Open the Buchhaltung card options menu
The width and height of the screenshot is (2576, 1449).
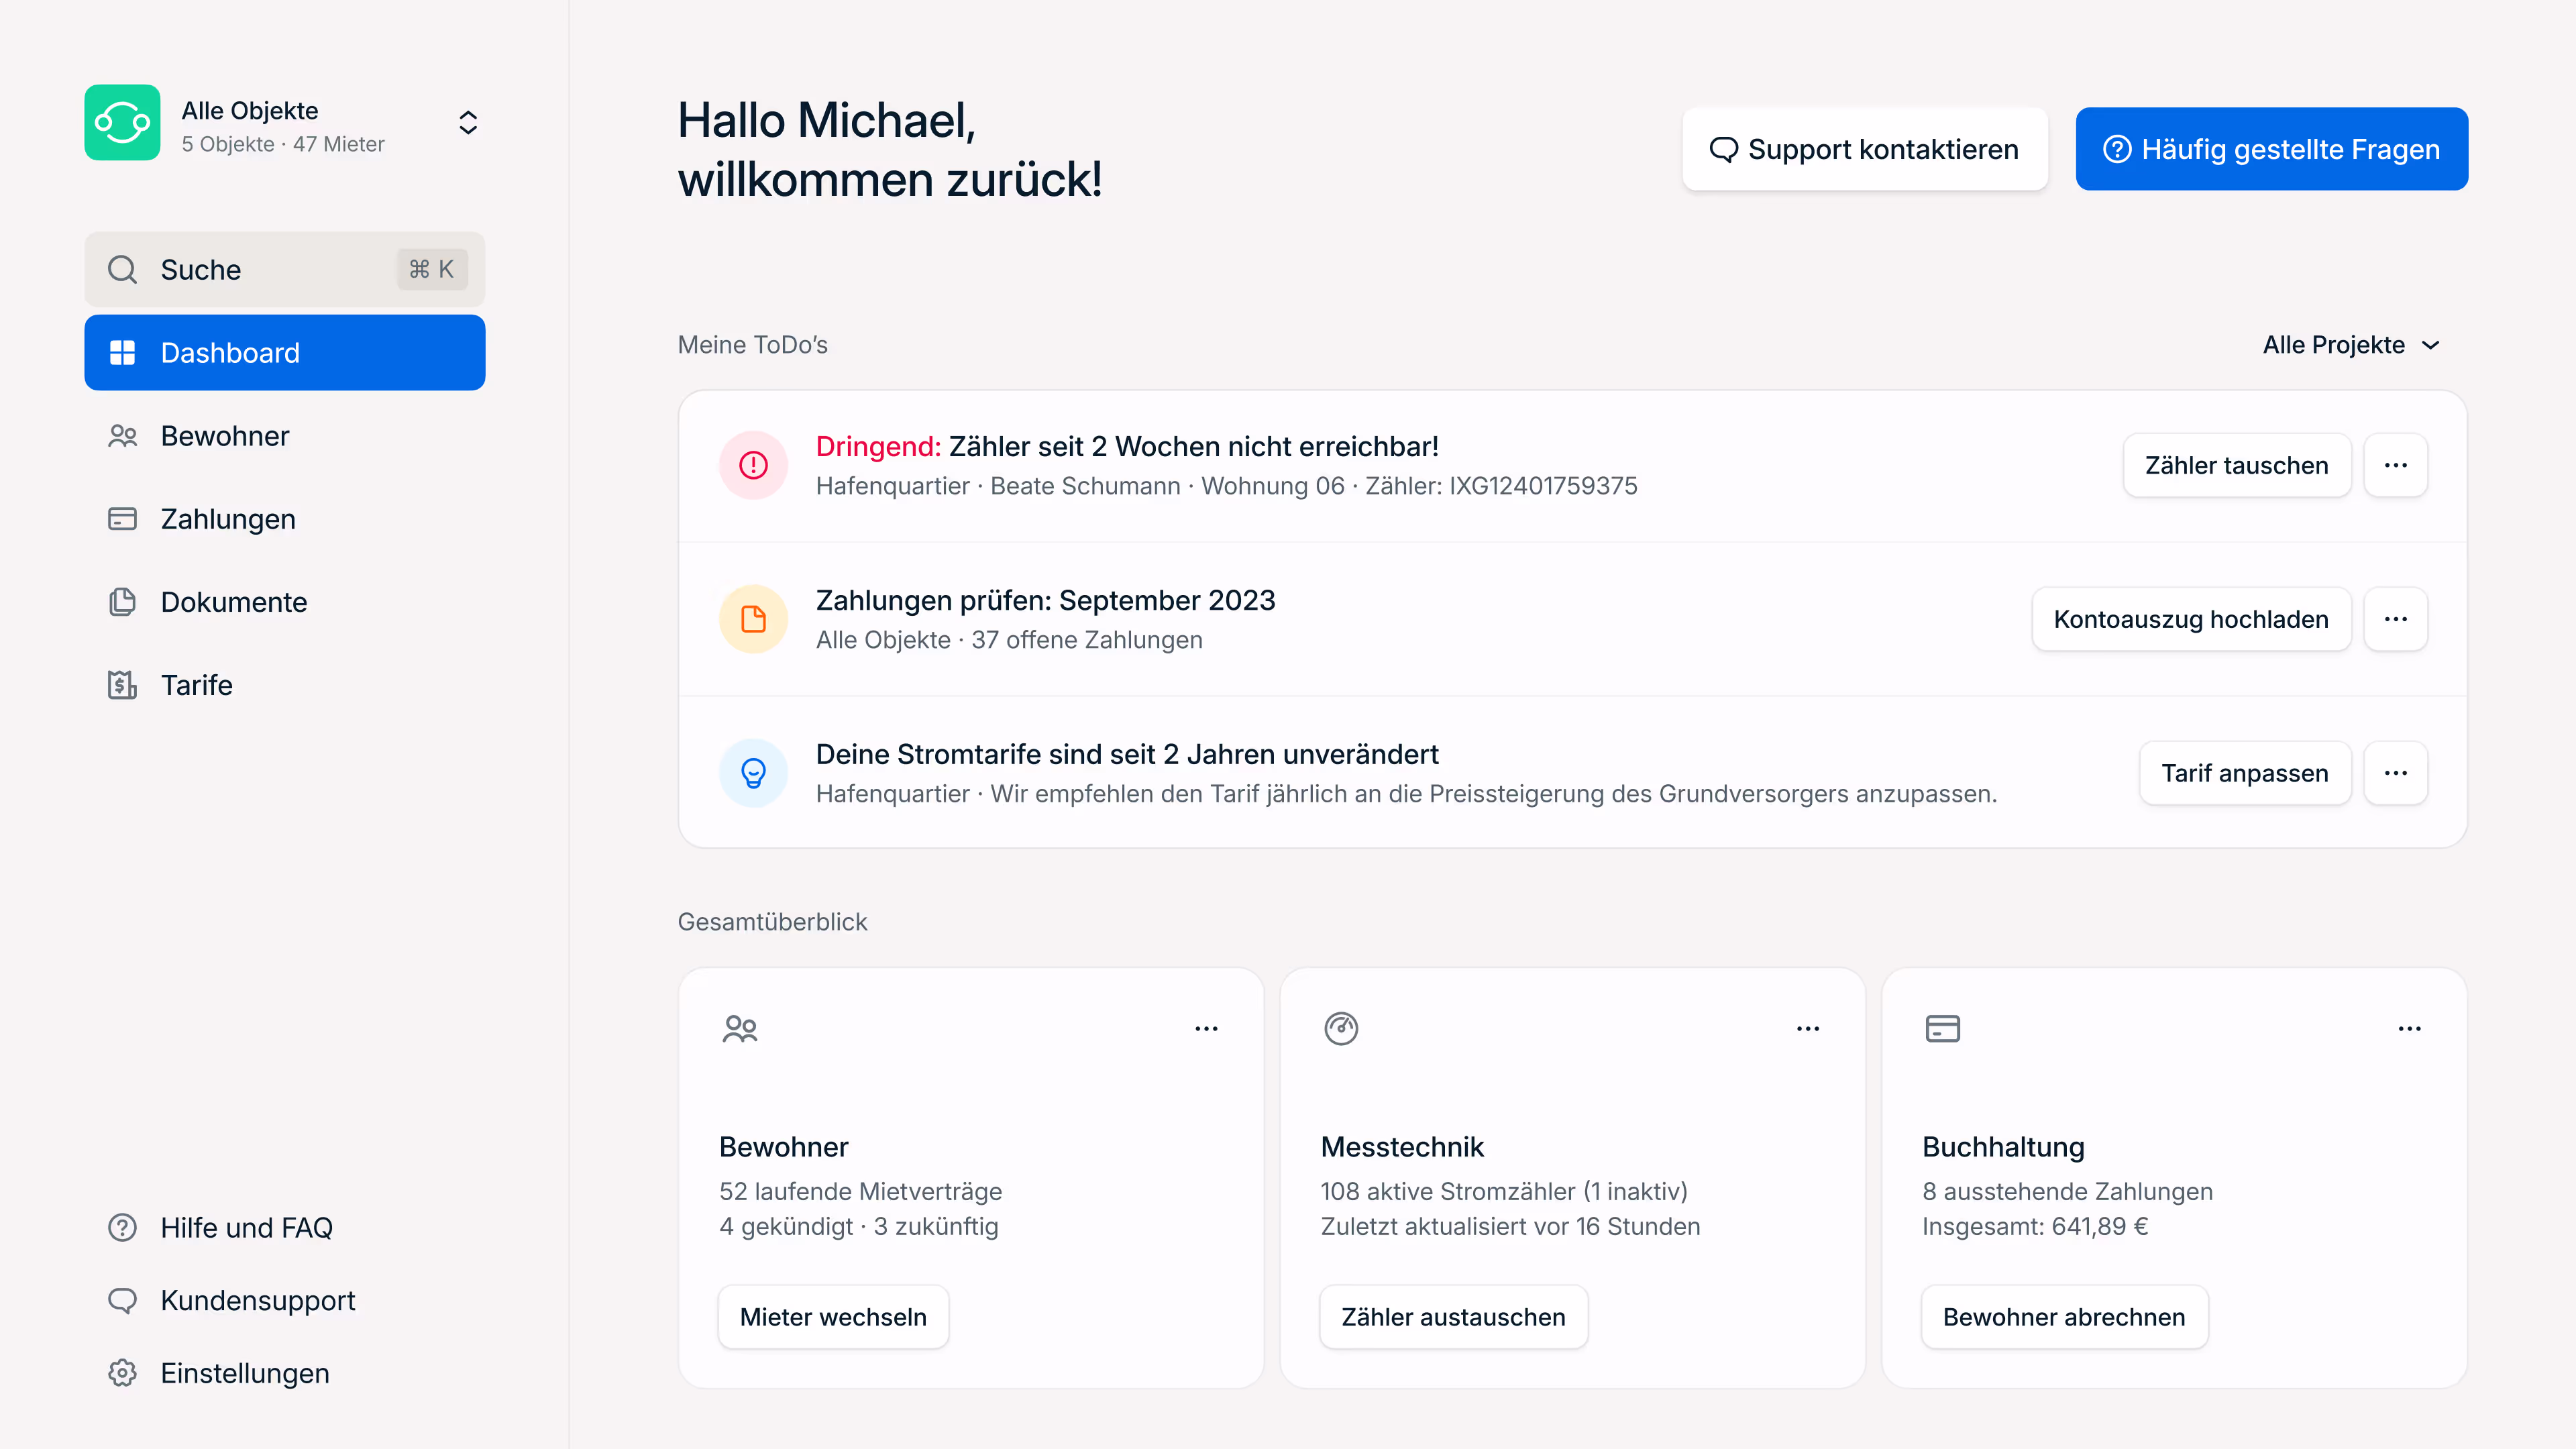[2410, 1028]
